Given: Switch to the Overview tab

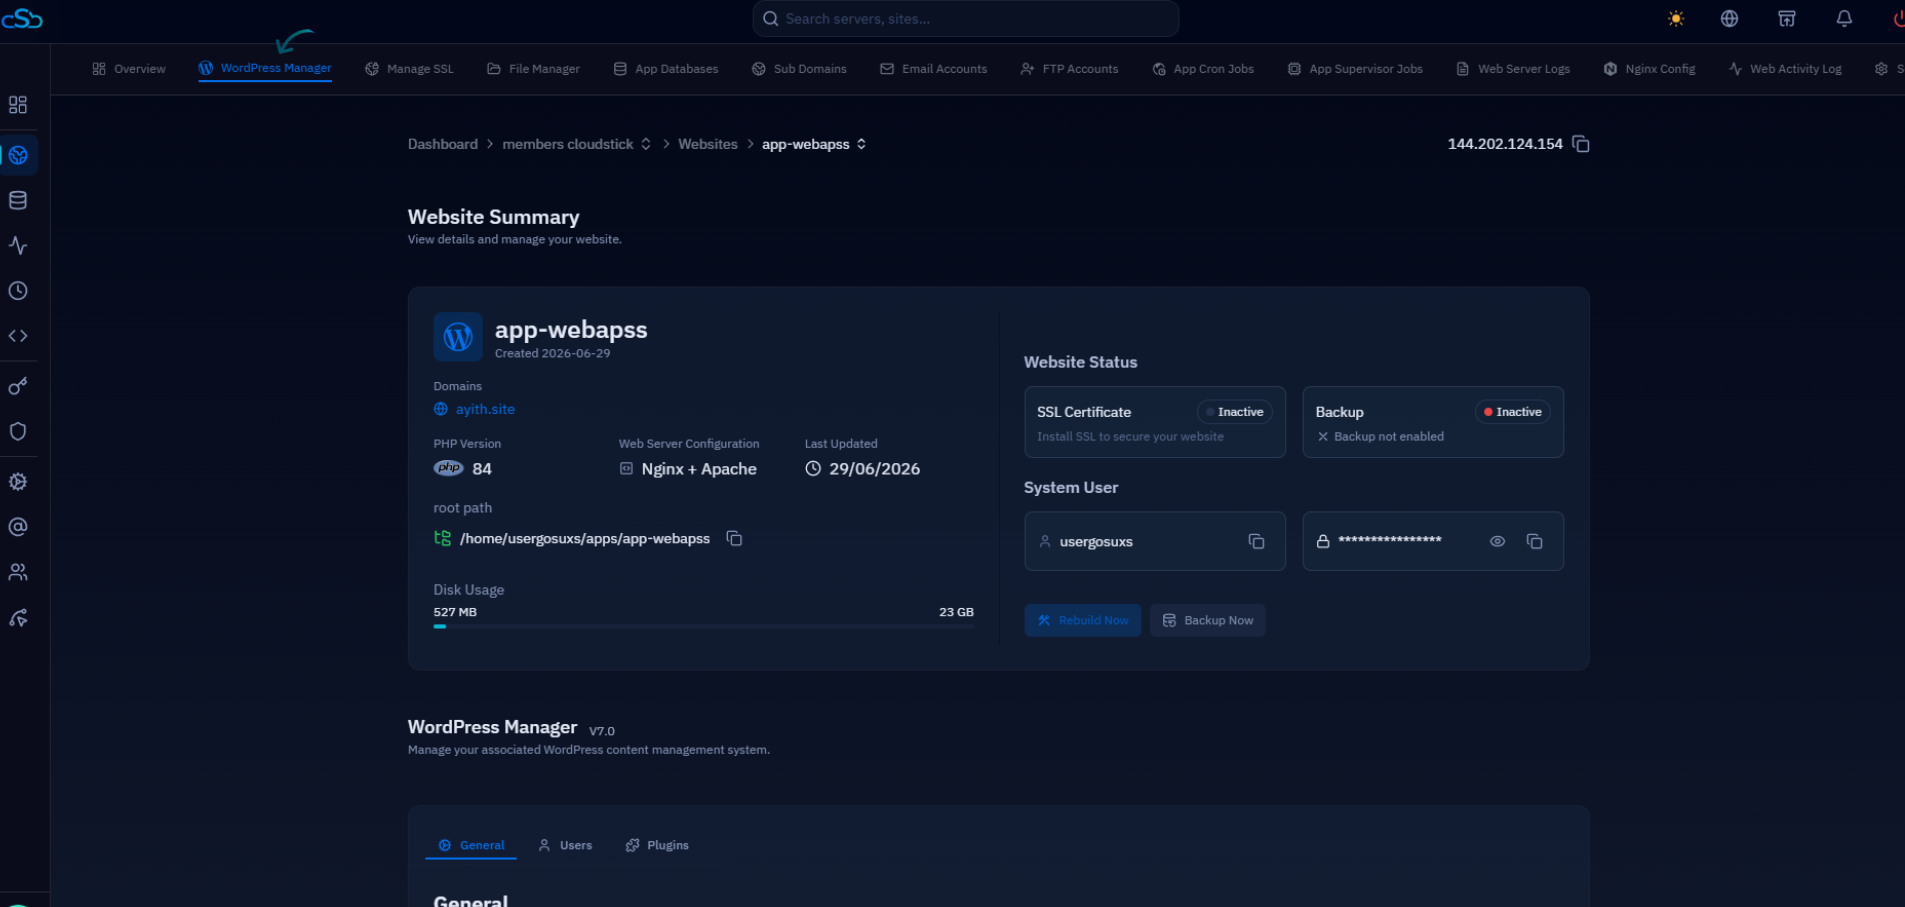Looking at the screenshot, I should (x=129, y=69).
